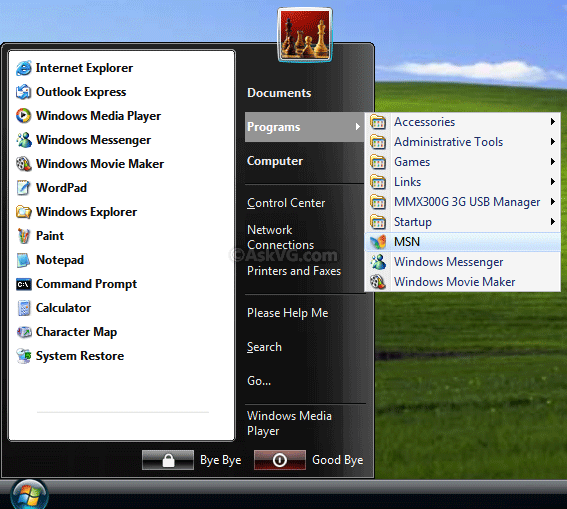Click the Programs menu arrow
567x509 pixels.
pyautogui.click(x=357, y=127)
